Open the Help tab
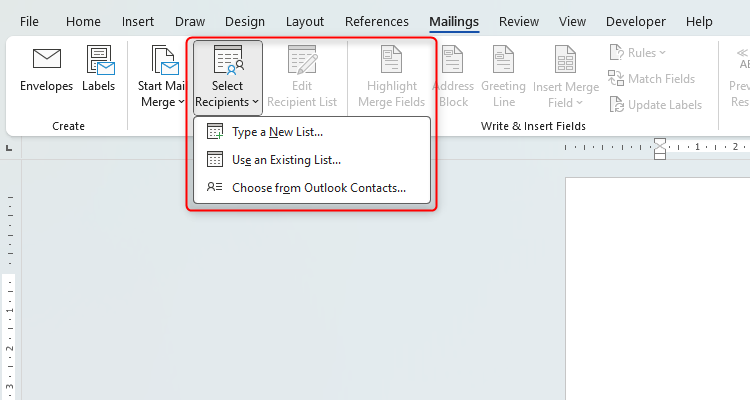This screenshot has width=750, height=400. (x=699, y=22)
